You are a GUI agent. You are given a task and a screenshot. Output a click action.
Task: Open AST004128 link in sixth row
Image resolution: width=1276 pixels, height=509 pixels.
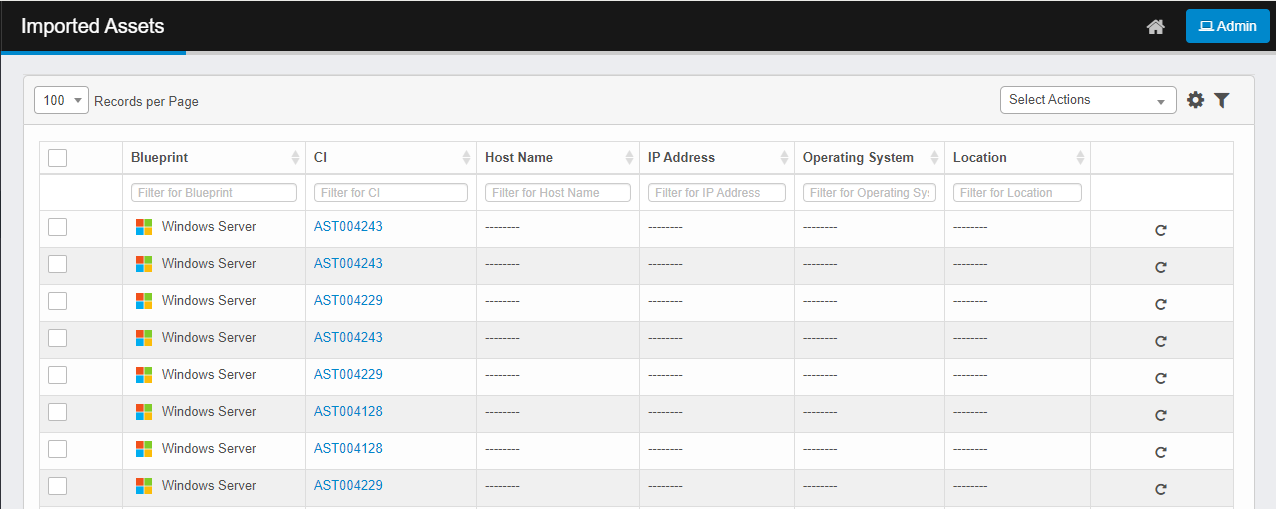(348, 412)
